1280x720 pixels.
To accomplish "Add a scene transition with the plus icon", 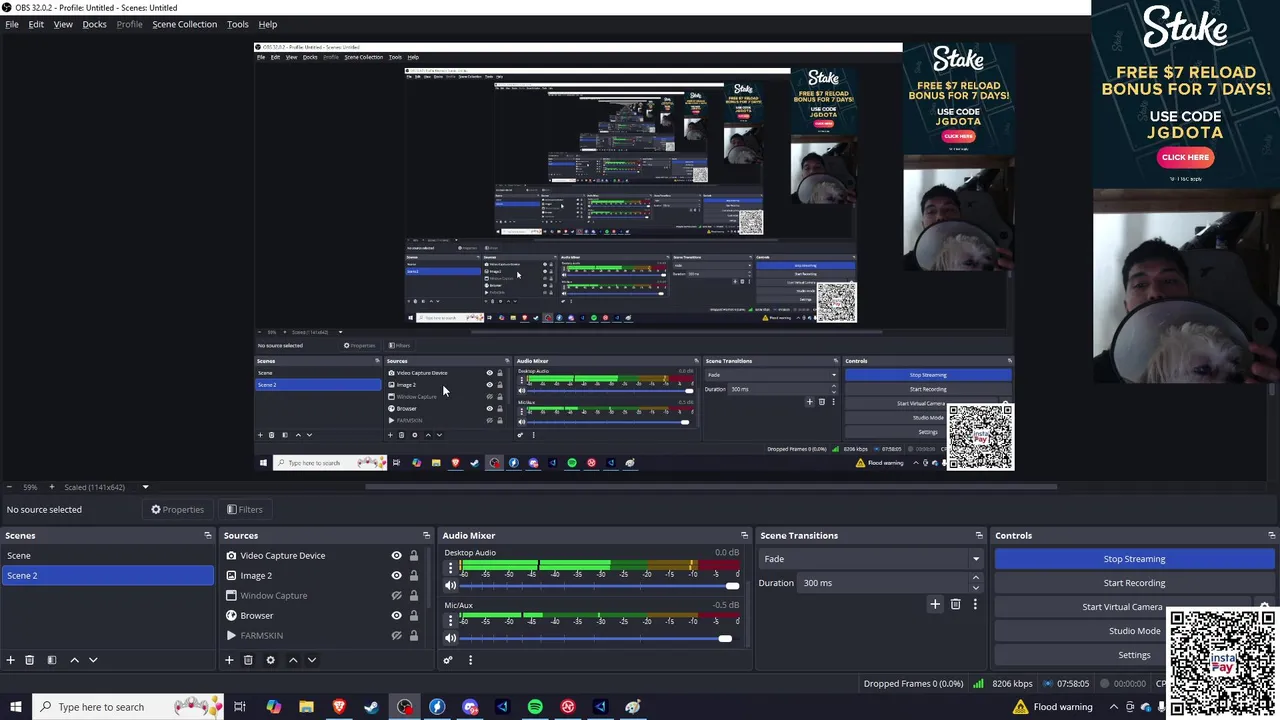I will pos(935,604).
